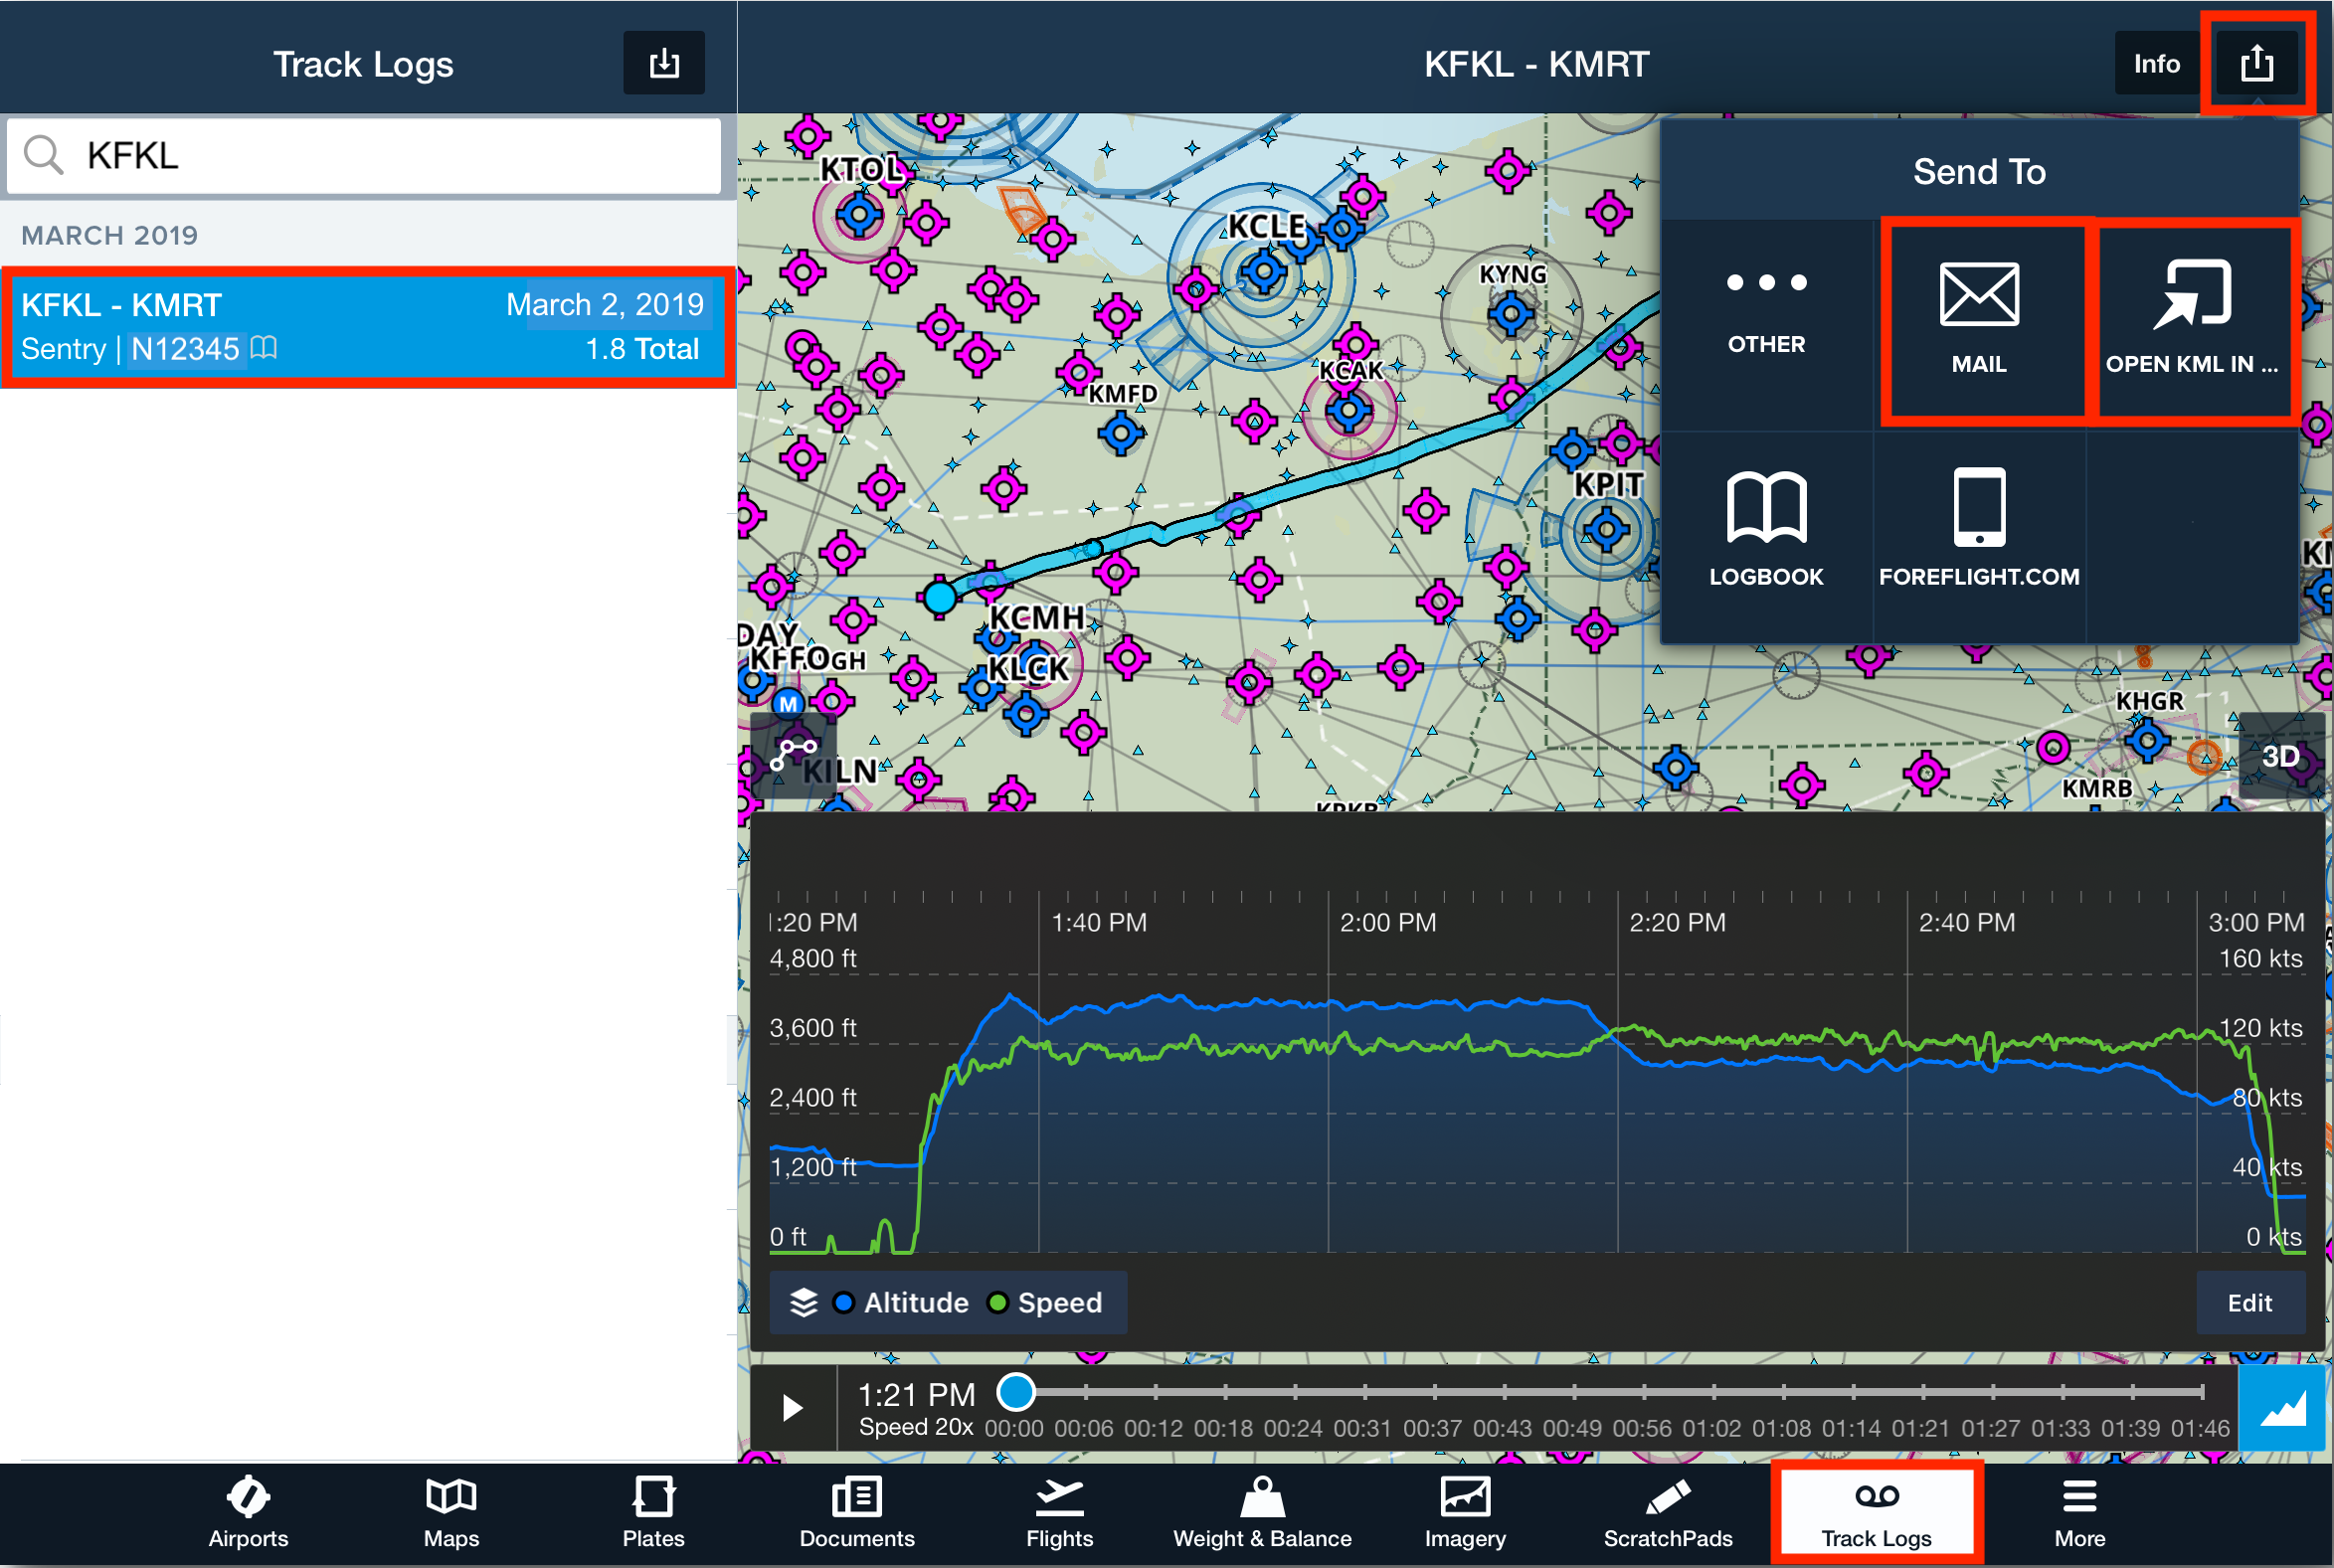Toggle the graph panel chart icon
The width and height of the screenshot is (2334, 1568).
[x=2282, y=1409]
